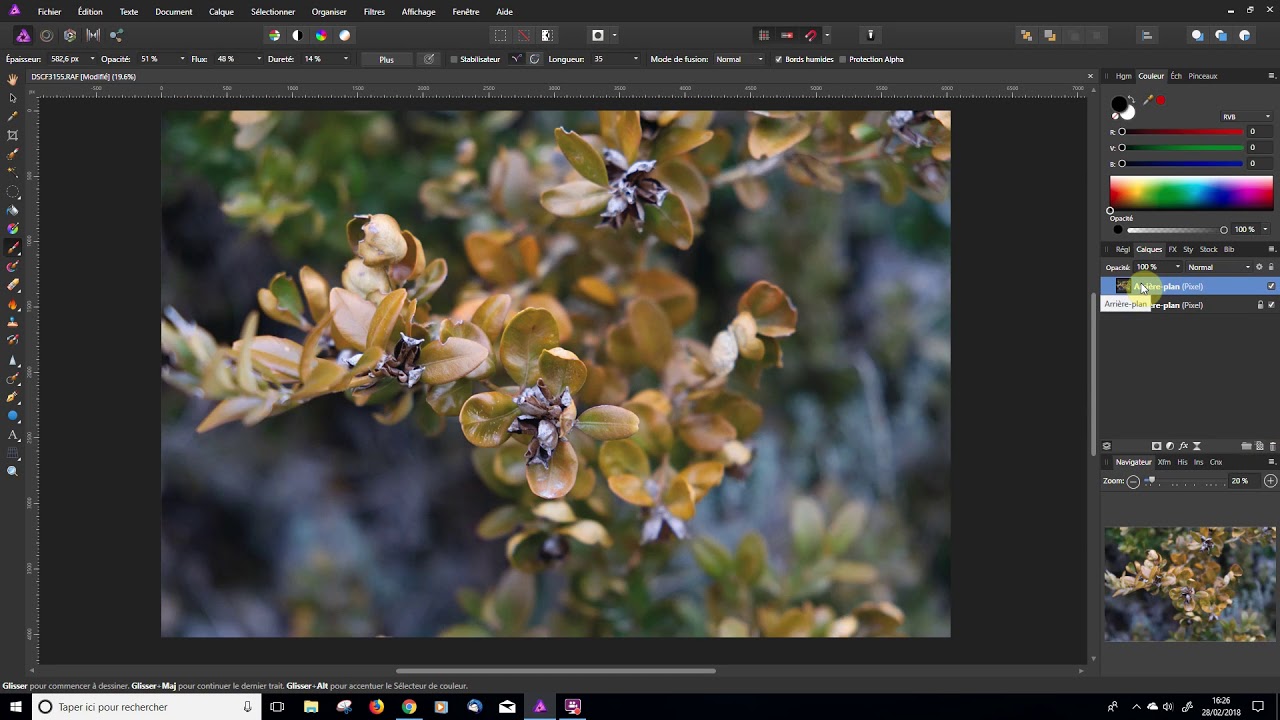The height and width of the screenshot is (720, 1280).
Task: Select the Artistic Text tool
Action: pos(13,435)
